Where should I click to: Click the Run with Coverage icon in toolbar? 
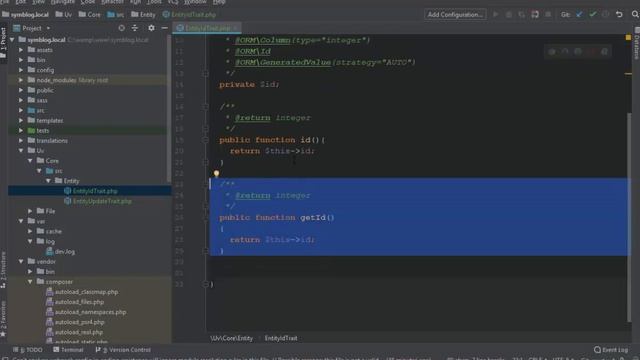pos(522,15)
